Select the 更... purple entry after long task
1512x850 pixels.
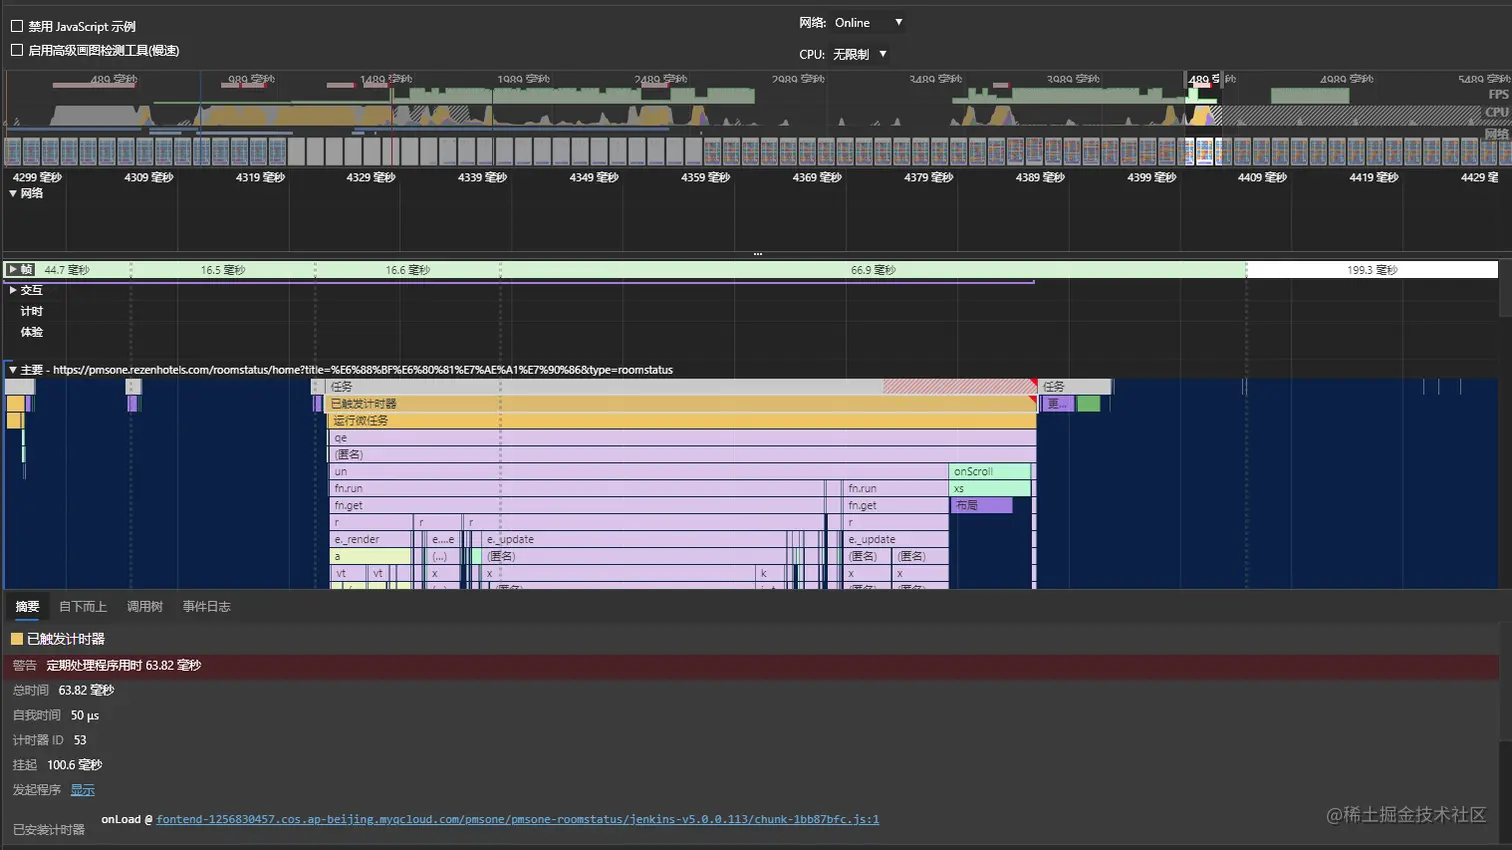(x=1057, y=403)
